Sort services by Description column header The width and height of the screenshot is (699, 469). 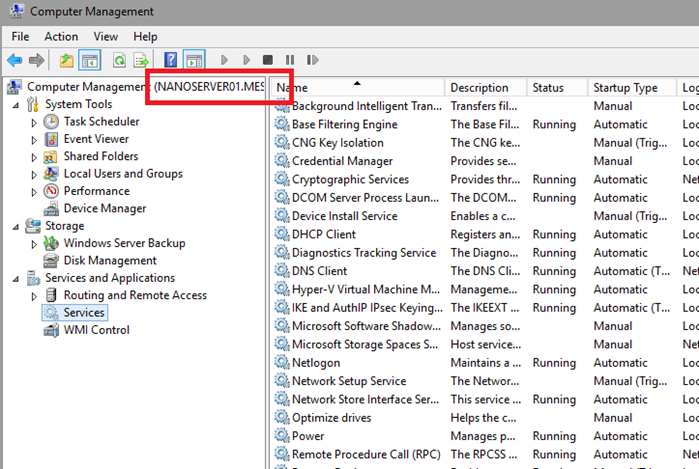coord(486,87)
